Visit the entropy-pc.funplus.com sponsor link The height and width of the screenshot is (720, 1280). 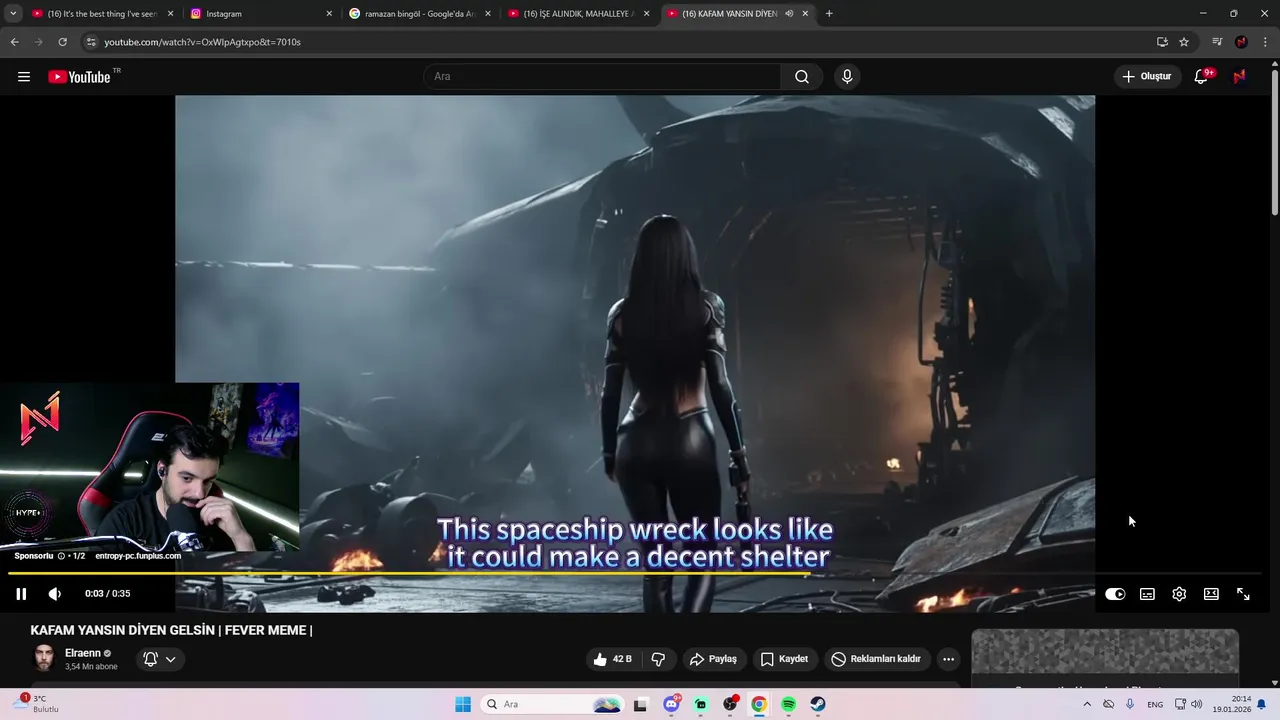tap(138, 556)
